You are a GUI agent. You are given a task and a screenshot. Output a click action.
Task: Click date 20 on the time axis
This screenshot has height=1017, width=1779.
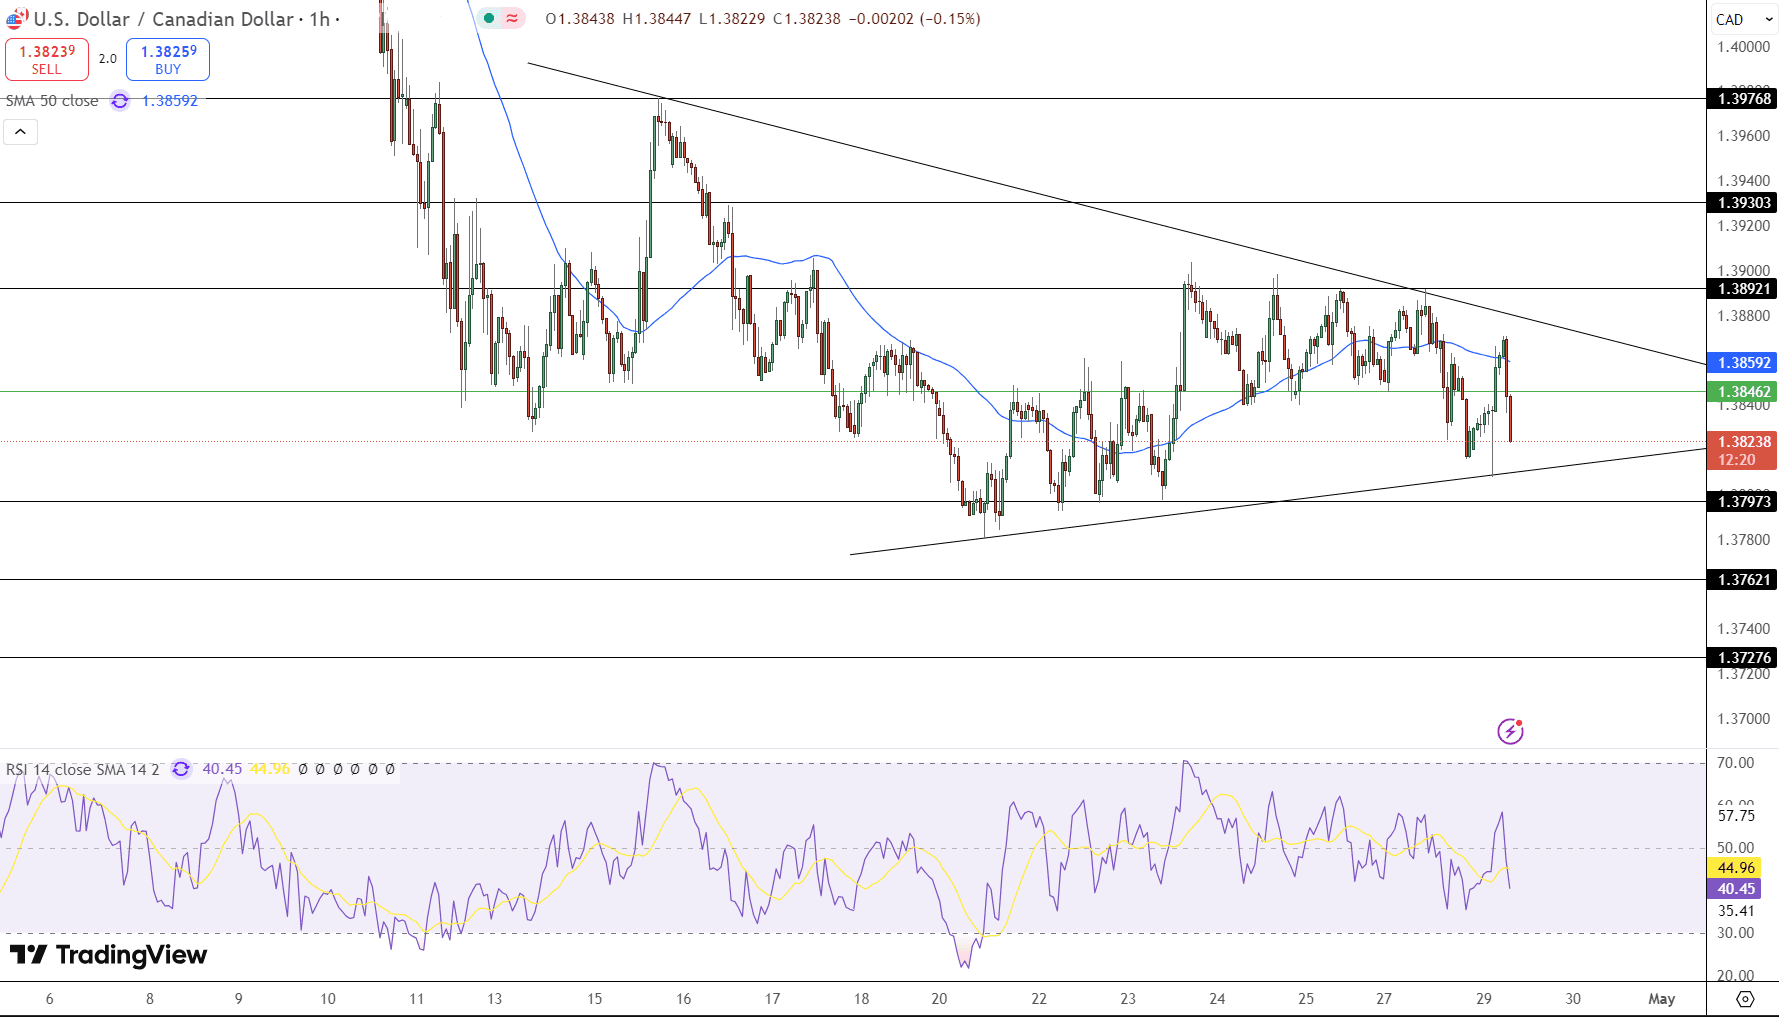[x=939, y=999]
